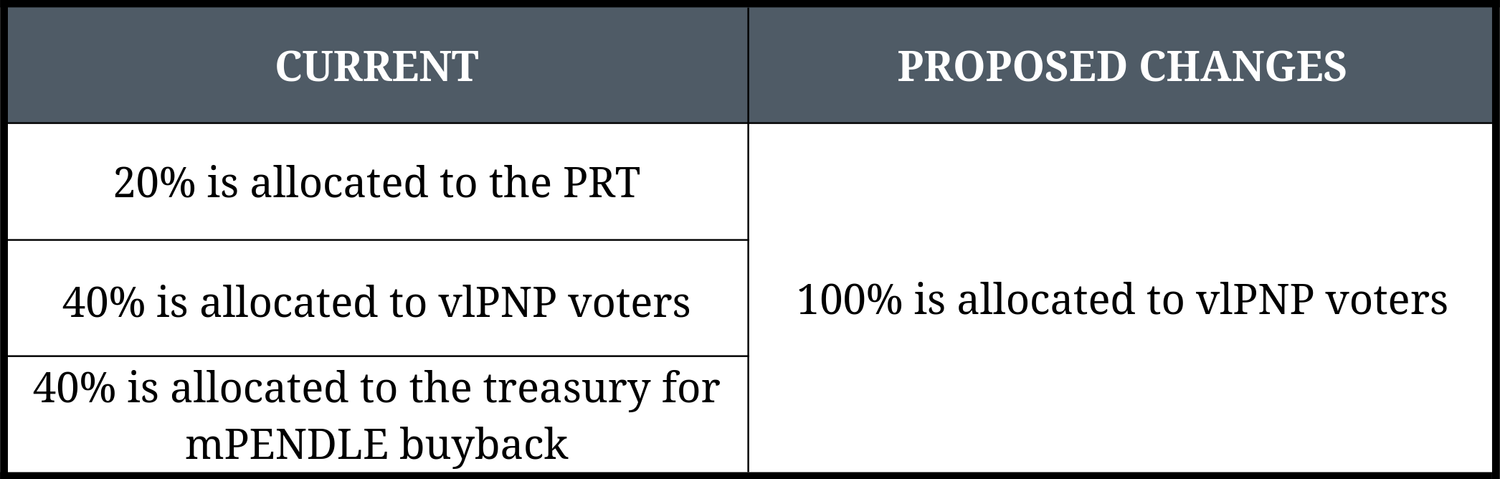The image size is (1500, 479).
Task: Select the treasury mPENDLE buyback row
Action: click(x=377, y=415)
